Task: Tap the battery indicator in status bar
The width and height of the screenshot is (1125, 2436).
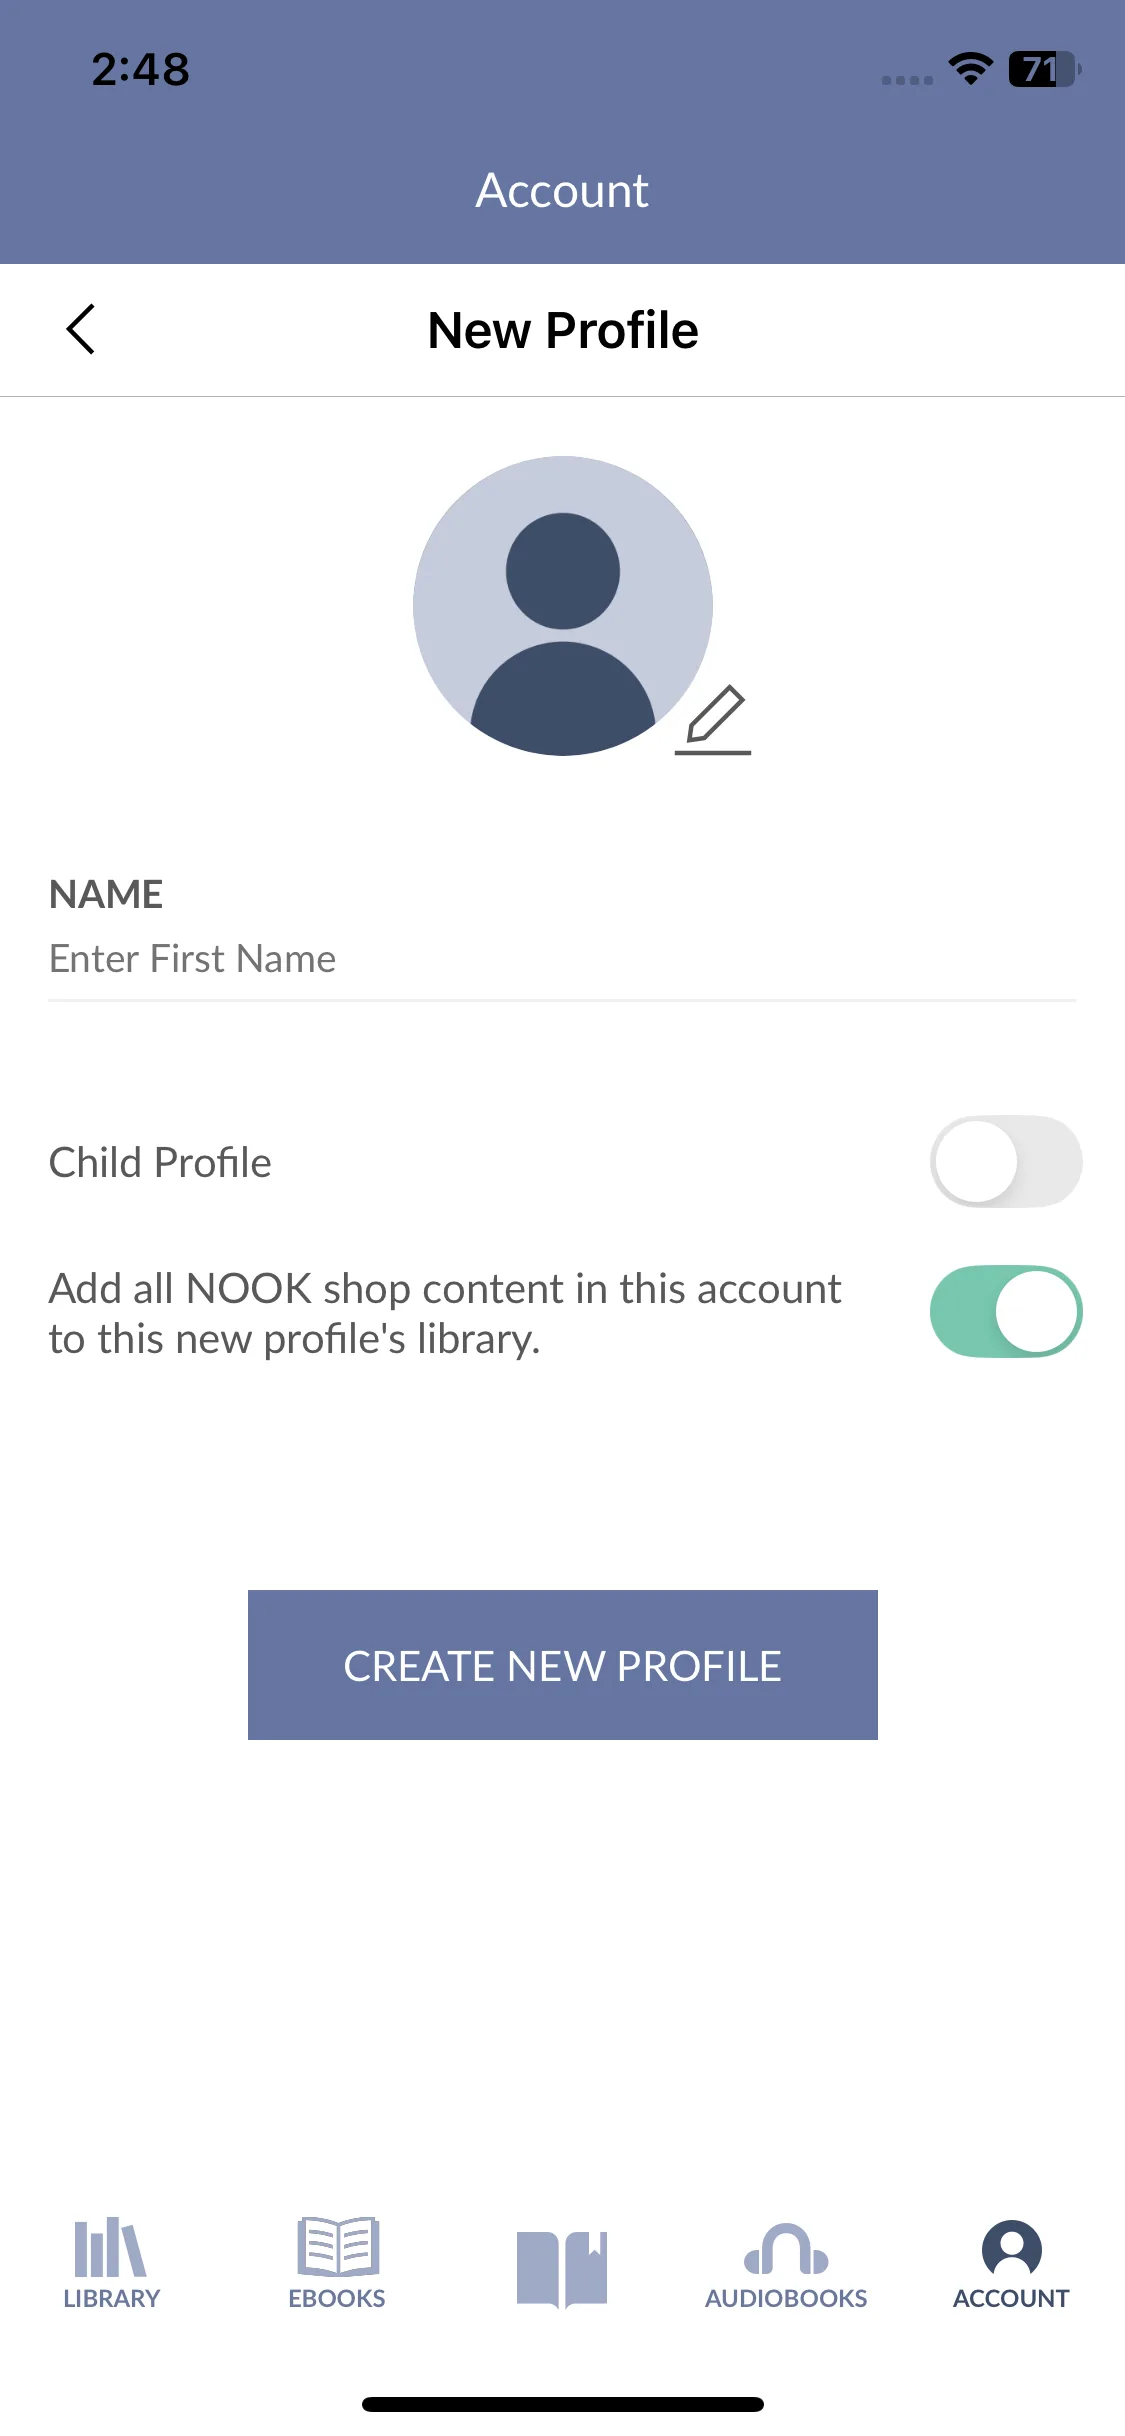Action: pos(1044,69)
